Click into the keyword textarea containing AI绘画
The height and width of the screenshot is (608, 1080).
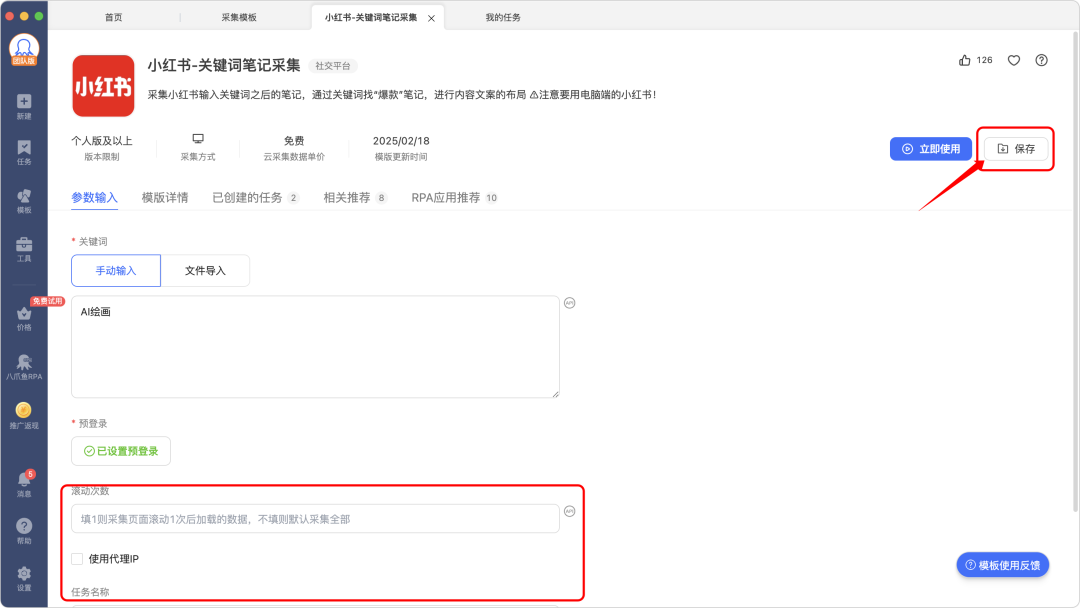(x=315, y=347)
